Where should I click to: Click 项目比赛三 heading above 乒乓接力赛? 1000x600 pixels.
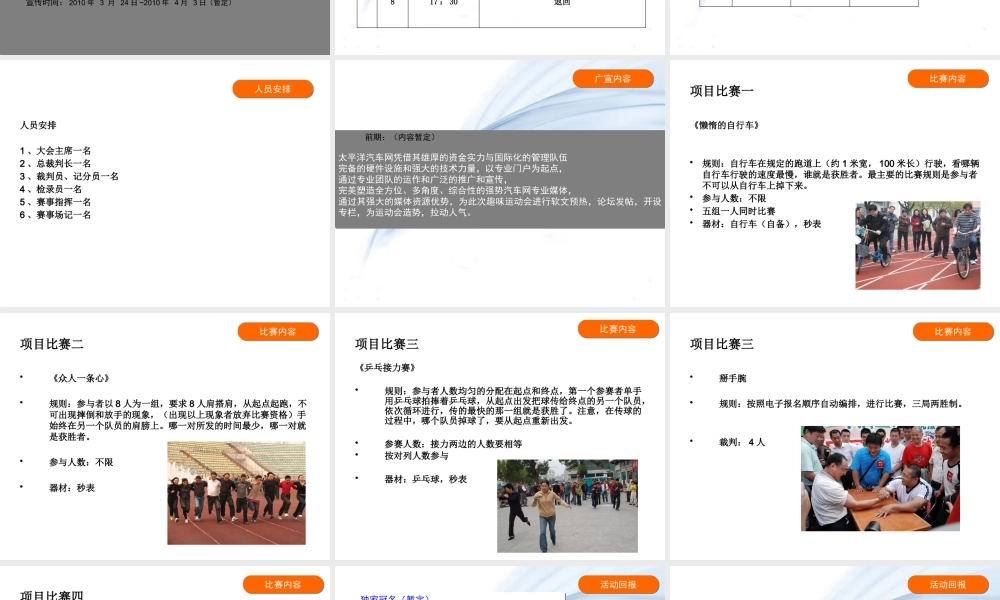387,344
